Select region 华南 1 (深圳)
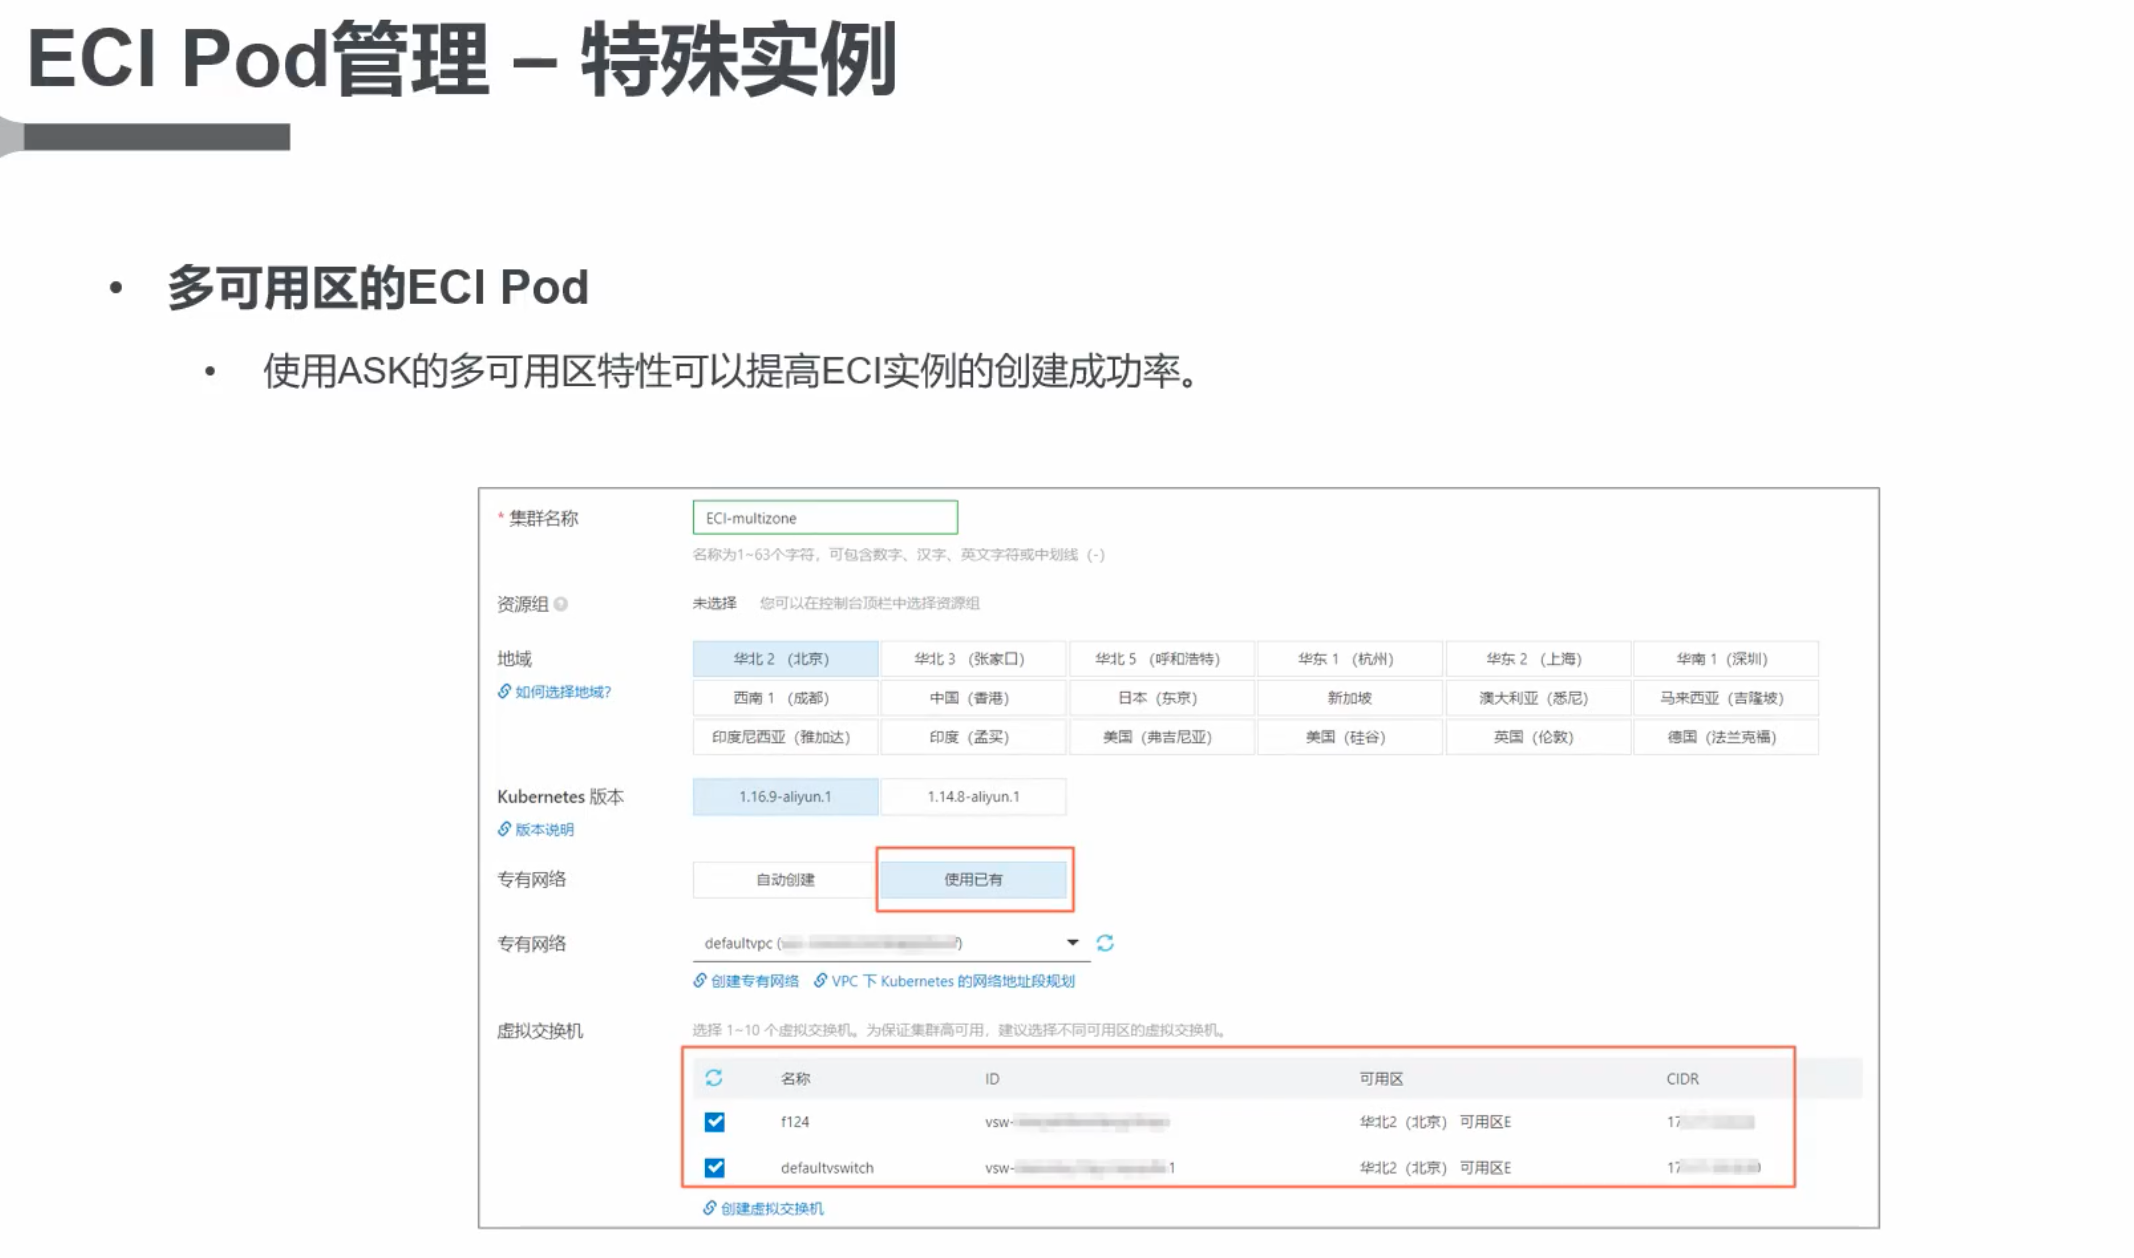This screenshot has width=2134, height=1258. pyautogui.click(x=1725, y=659)
